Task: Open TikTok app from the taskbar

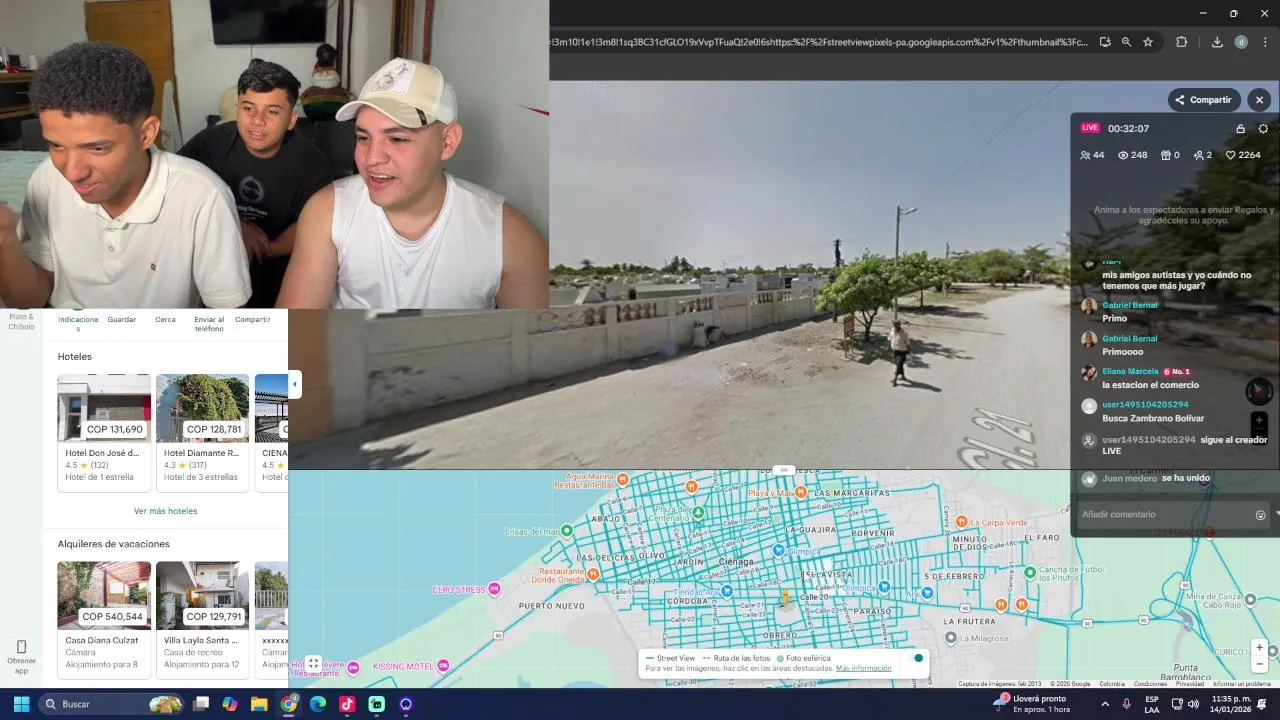Action: (x=347, y=704)
